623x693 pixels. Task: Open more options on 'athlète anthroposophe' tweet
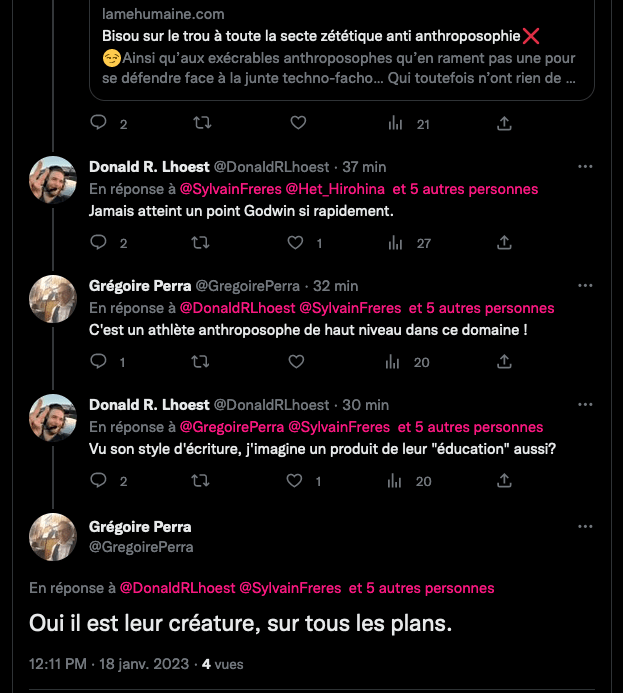click(586, 286)
